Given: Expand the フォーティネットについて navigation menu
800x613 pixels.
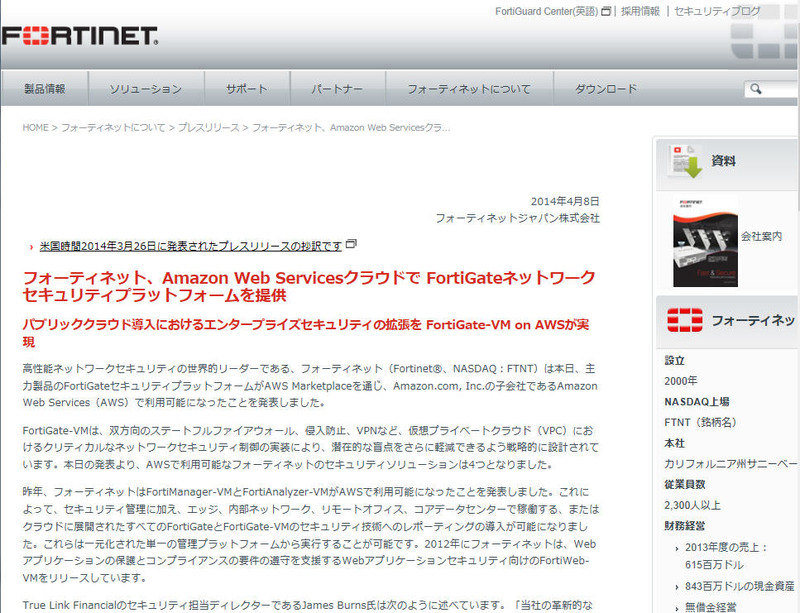Looking at the screenshot, I should (468, 89).
